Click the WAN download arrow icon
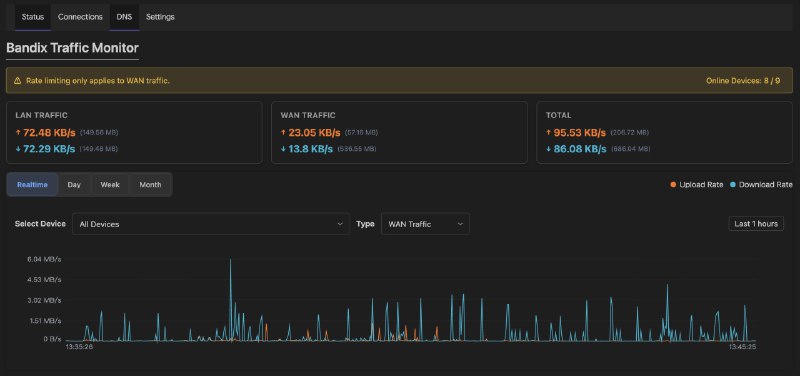Image resolution: width=800 pixels, height=376 pixels. coord(283,149)
